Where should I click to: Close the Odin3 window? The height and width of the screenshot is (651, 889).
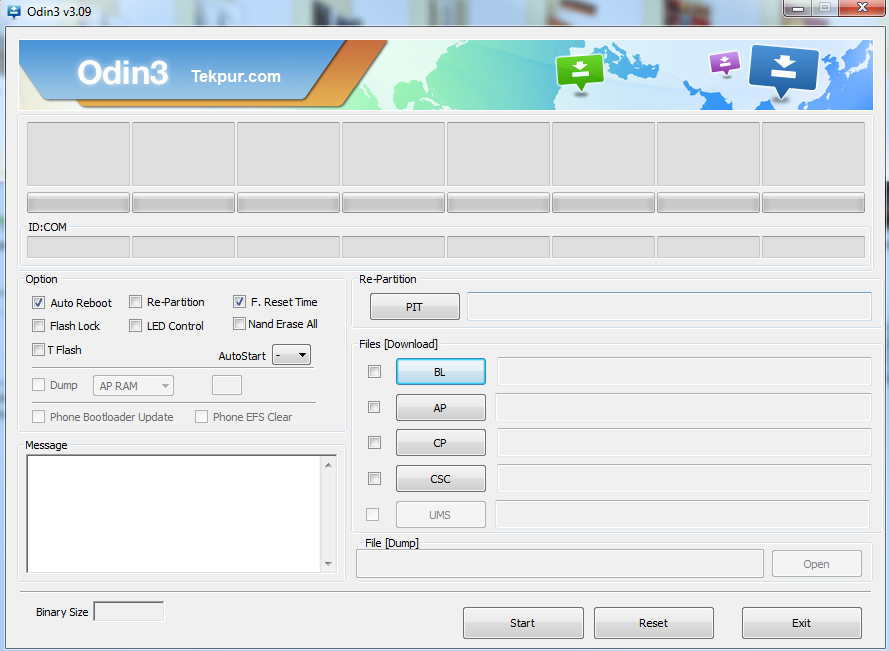click(x=862, y=8)
